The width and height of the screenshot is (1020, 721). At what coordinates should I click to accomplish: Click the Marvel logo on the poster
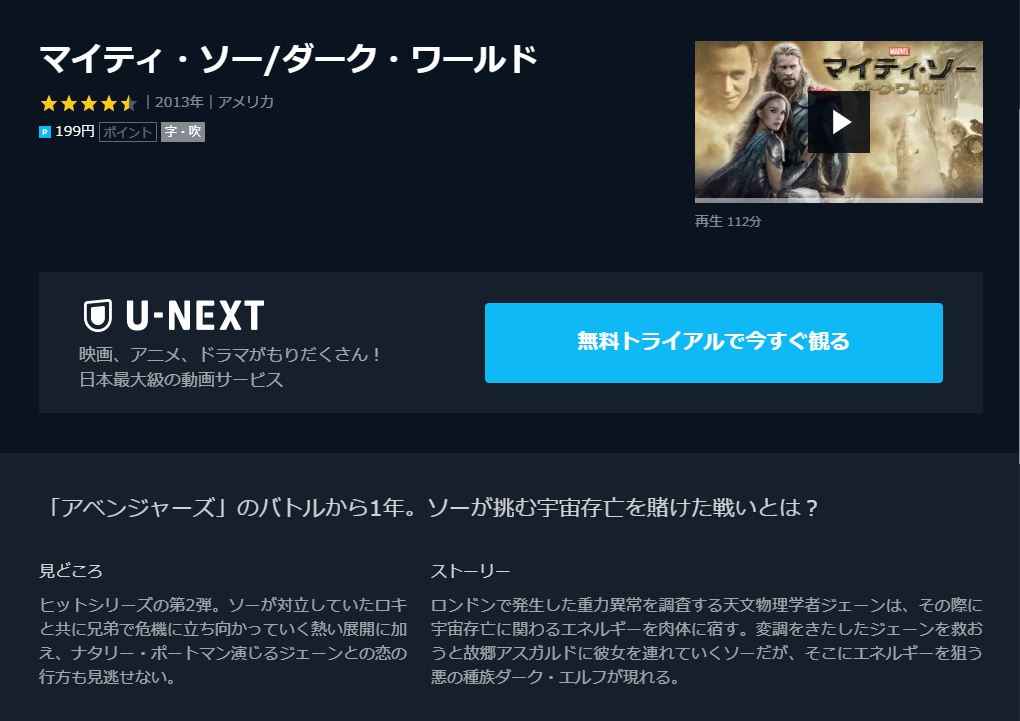click(x=899, y=51)
